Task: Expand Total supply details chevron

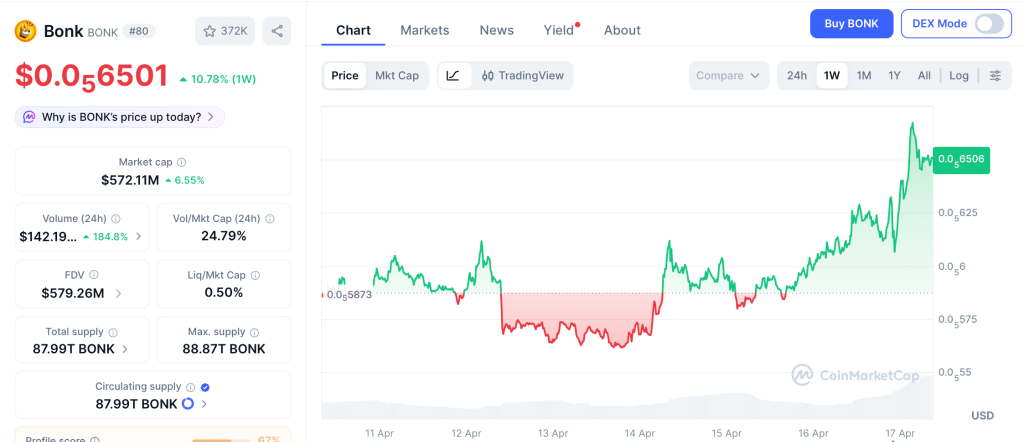Action: tap(125, 349)
